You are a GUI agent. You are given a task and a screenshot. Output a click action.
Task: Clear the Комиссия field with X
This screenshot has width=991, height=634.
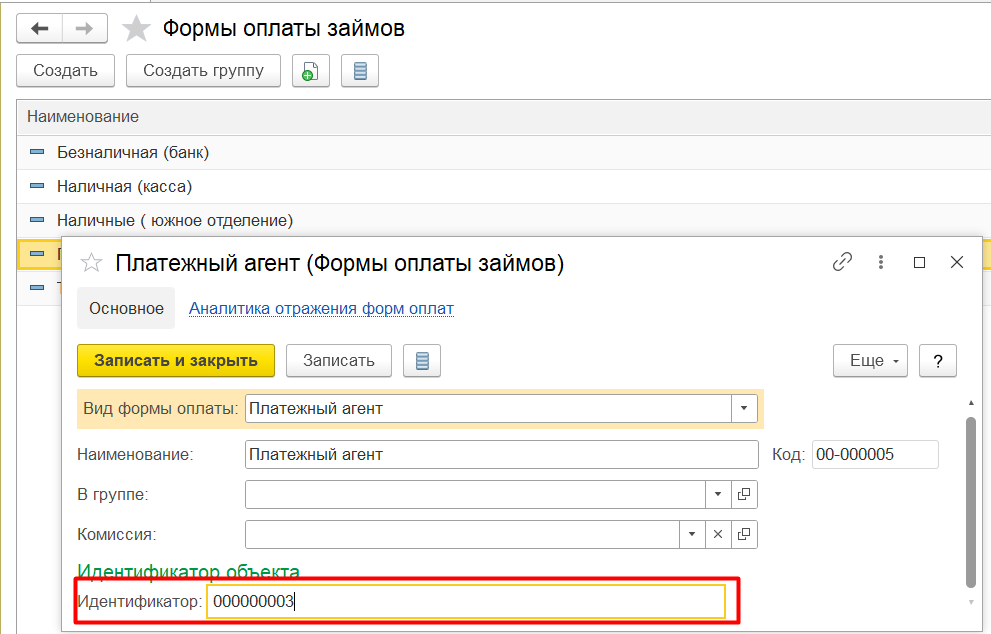(x=718, y=534)
